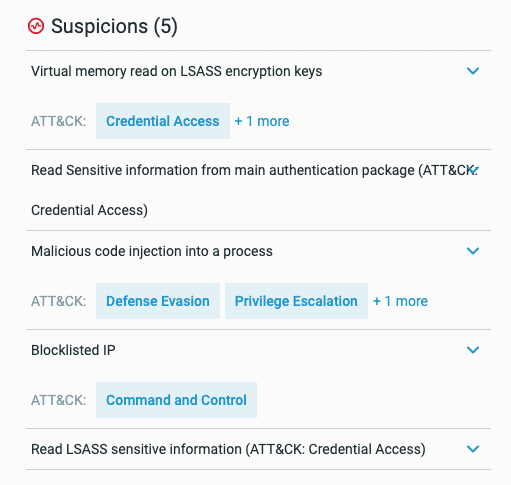Expand the Read Sensitive information chevron
Screen dimensions: 511x485
tap(473, 170)
